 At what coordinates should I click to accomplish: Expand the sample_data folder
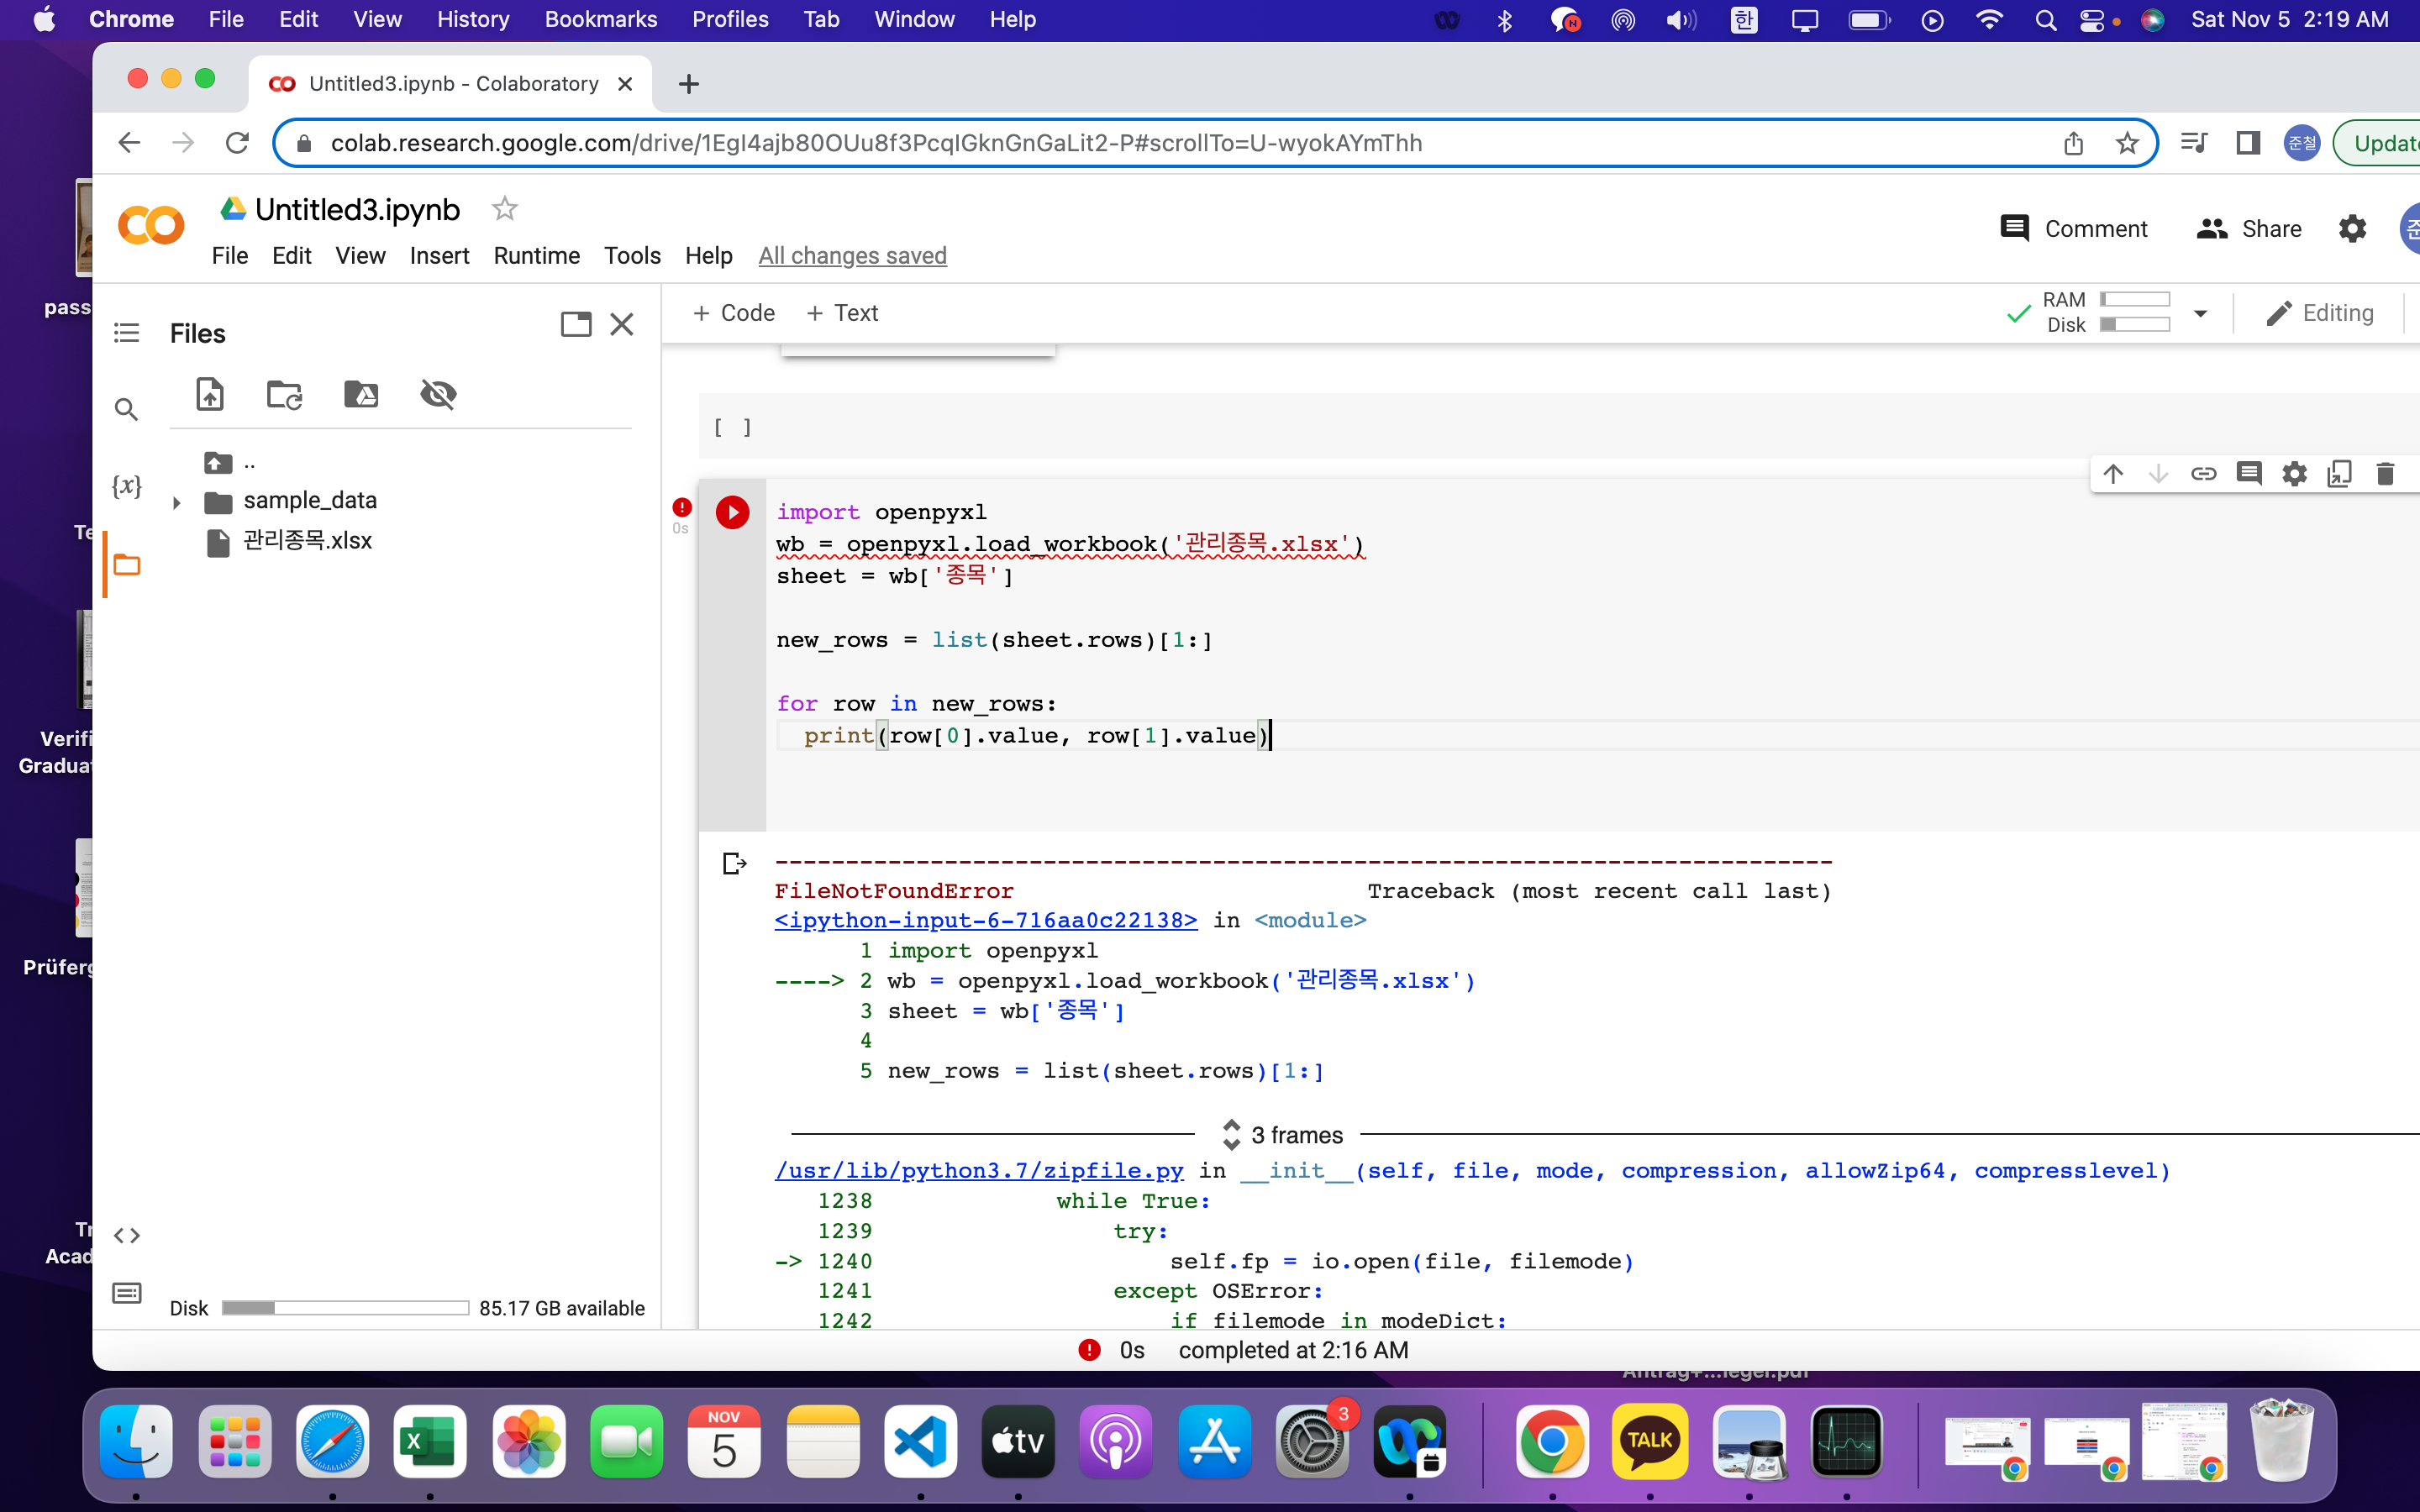pos(176,502)
